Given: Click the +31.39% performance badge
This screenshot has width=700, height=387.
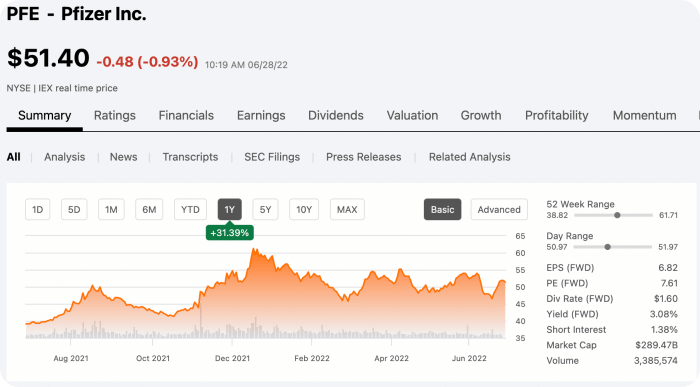Looking at the screenshot, I should (x=229, y=233).
